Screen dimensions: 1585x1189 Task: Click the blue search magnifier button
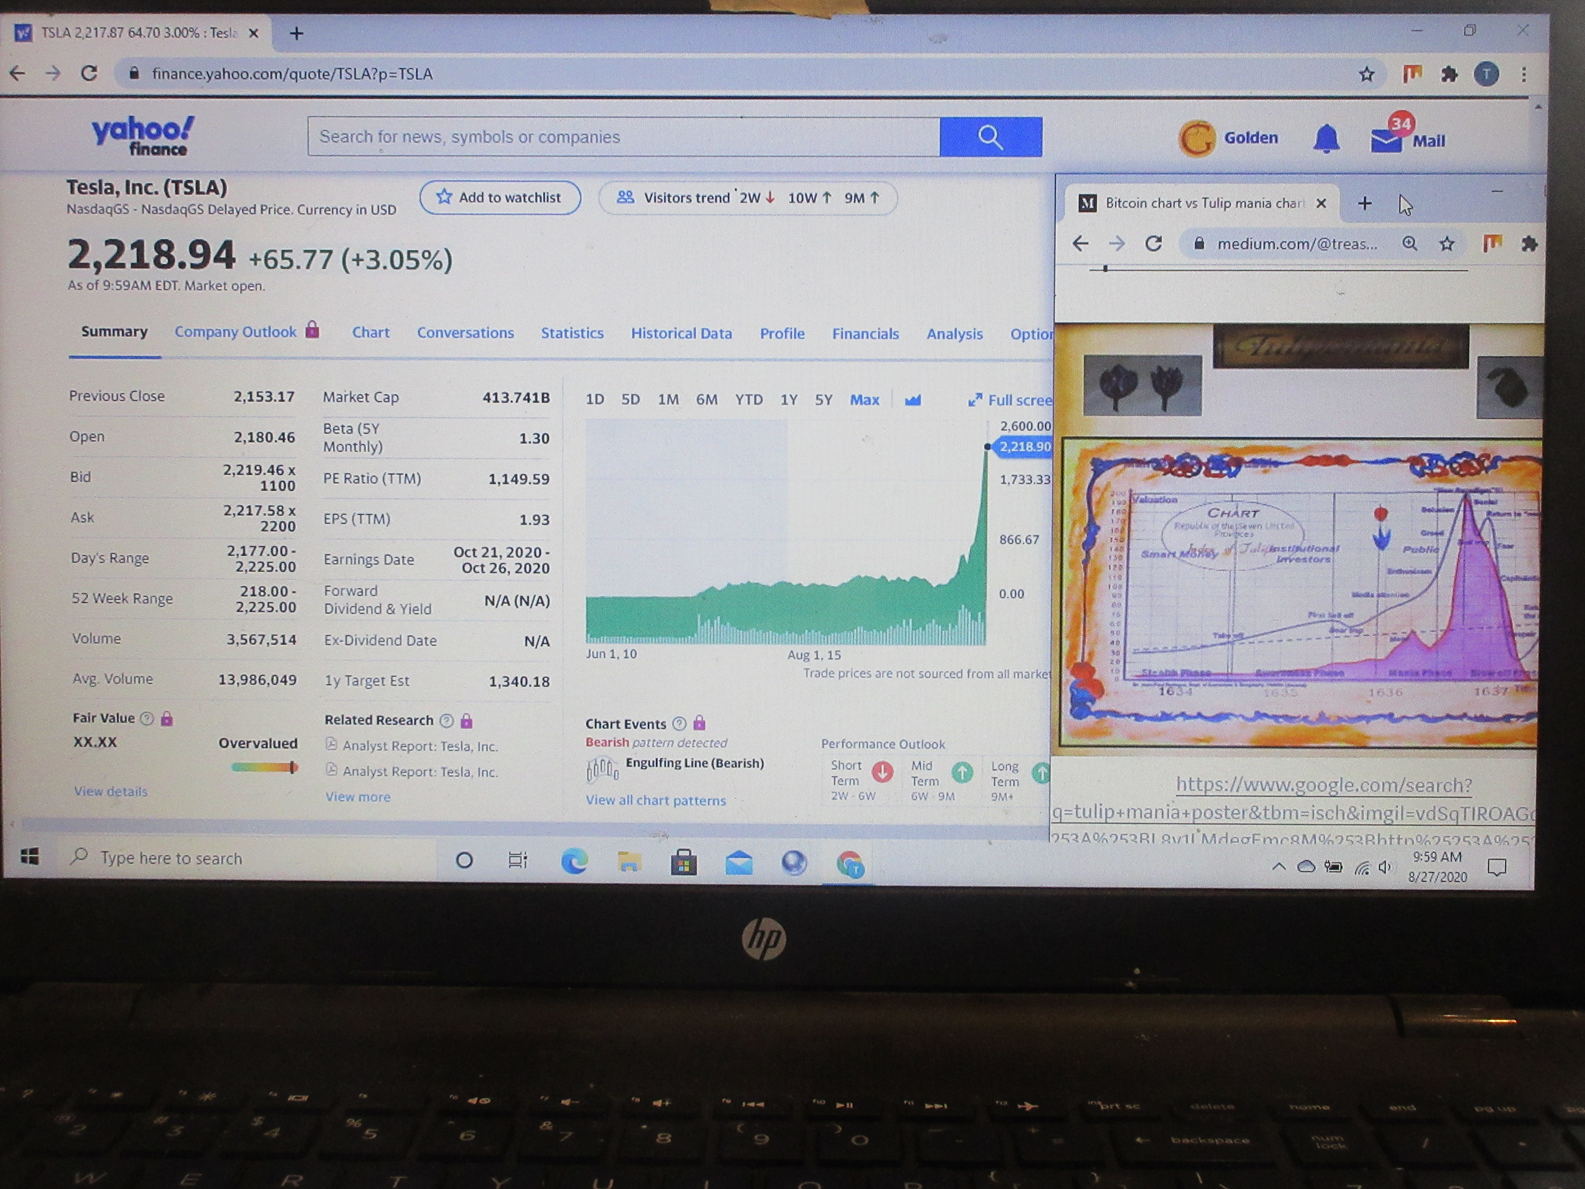click(990, 137)
